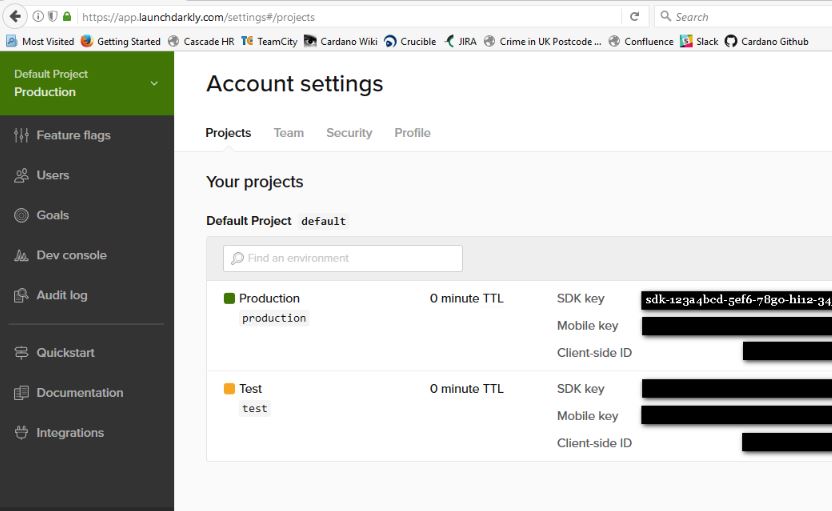
Task: Click the Quickstart signpost icon
Action: (x=21, y=353)
